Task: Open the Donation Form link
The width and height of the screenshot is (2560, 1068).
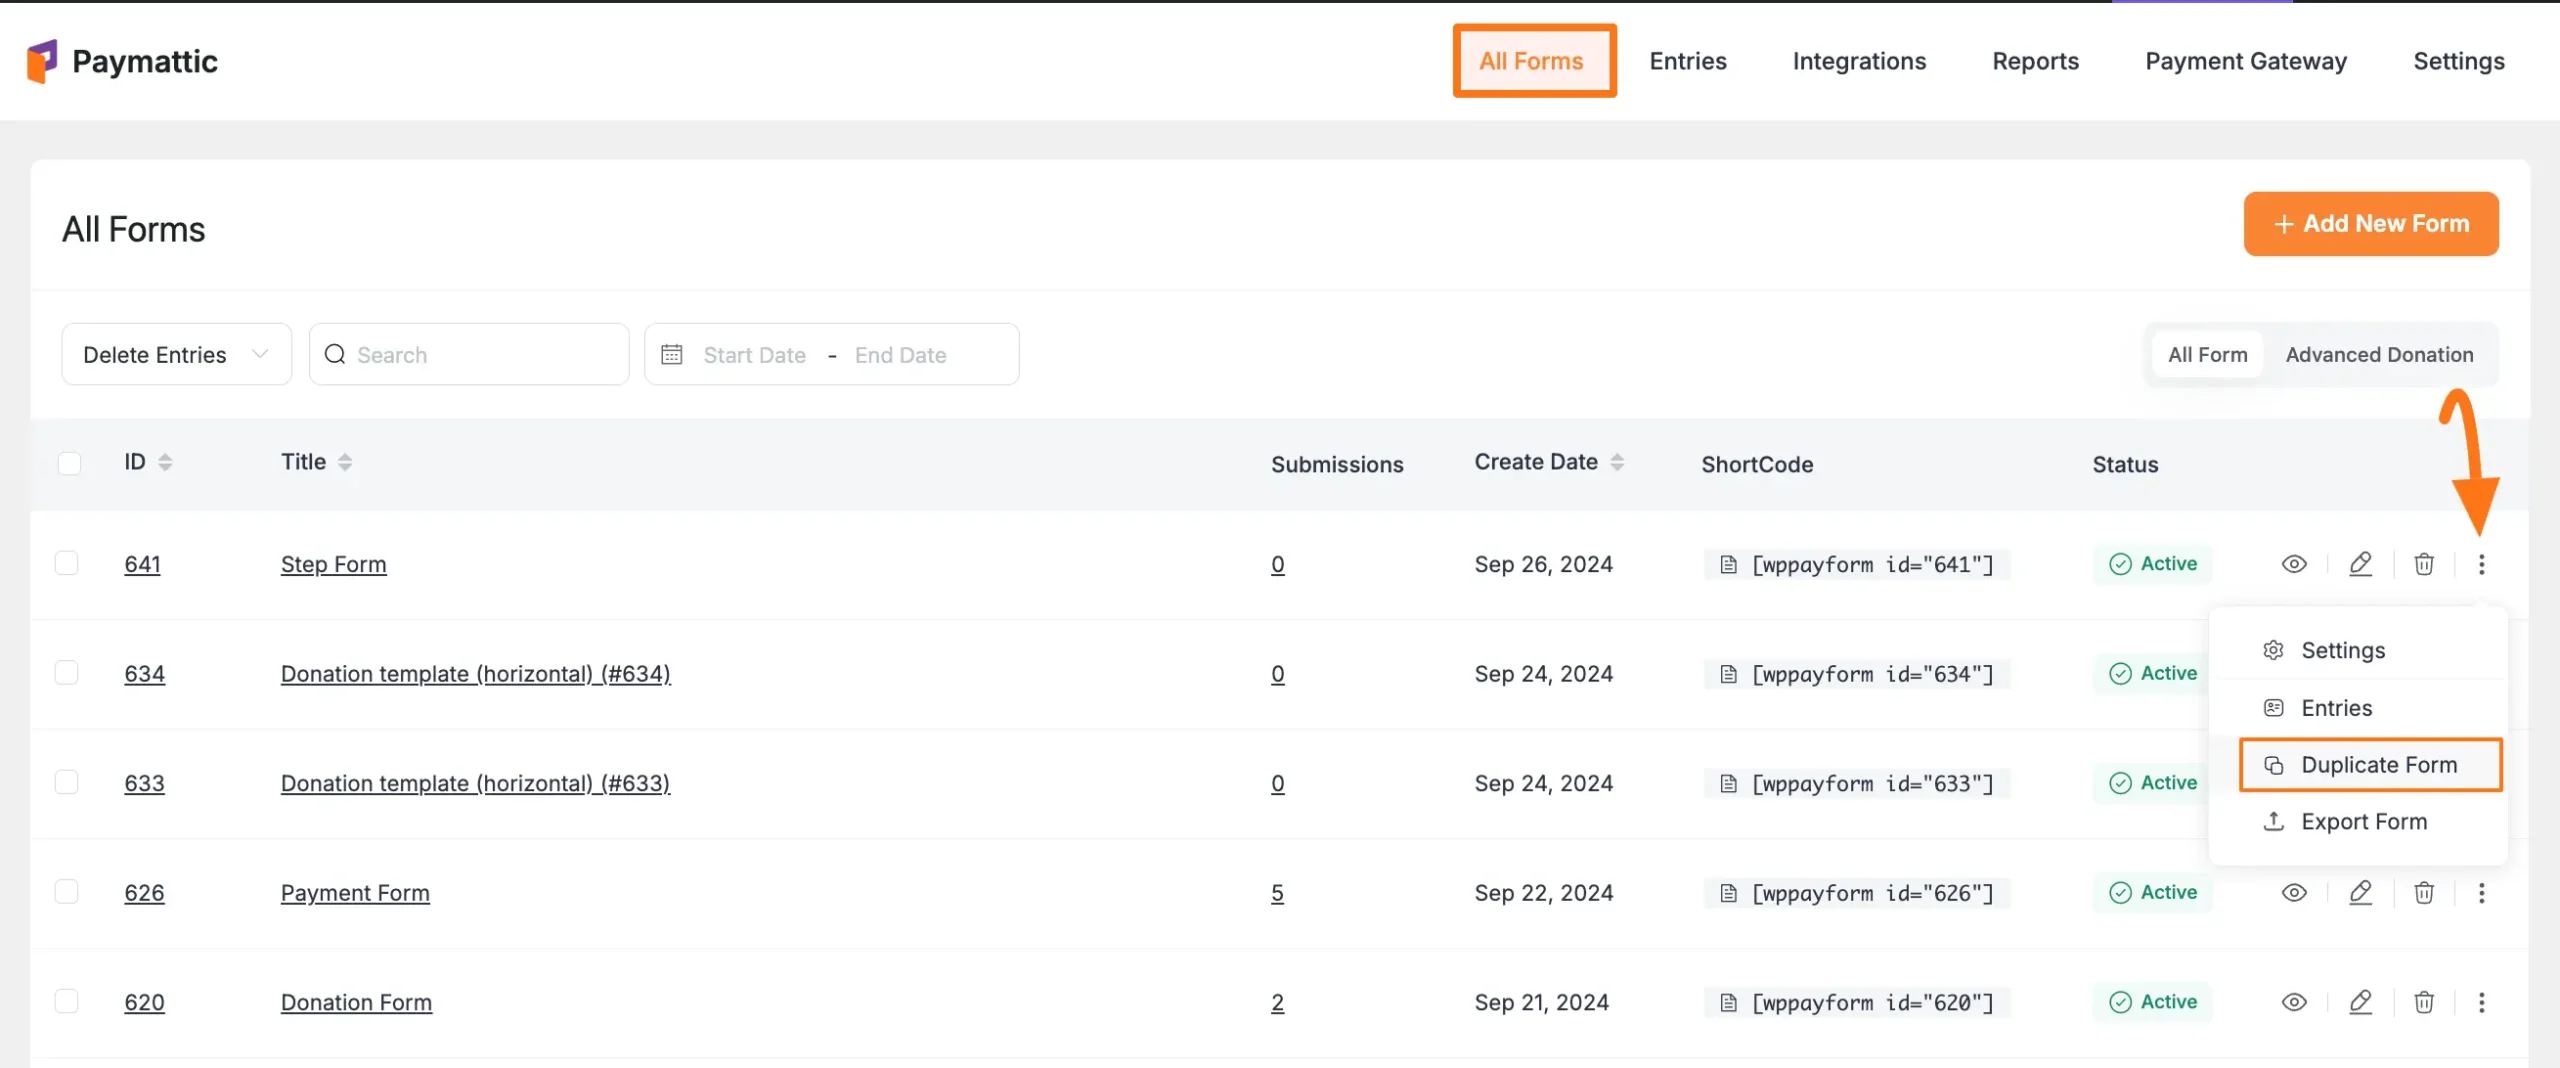Action: point(355,1002)
